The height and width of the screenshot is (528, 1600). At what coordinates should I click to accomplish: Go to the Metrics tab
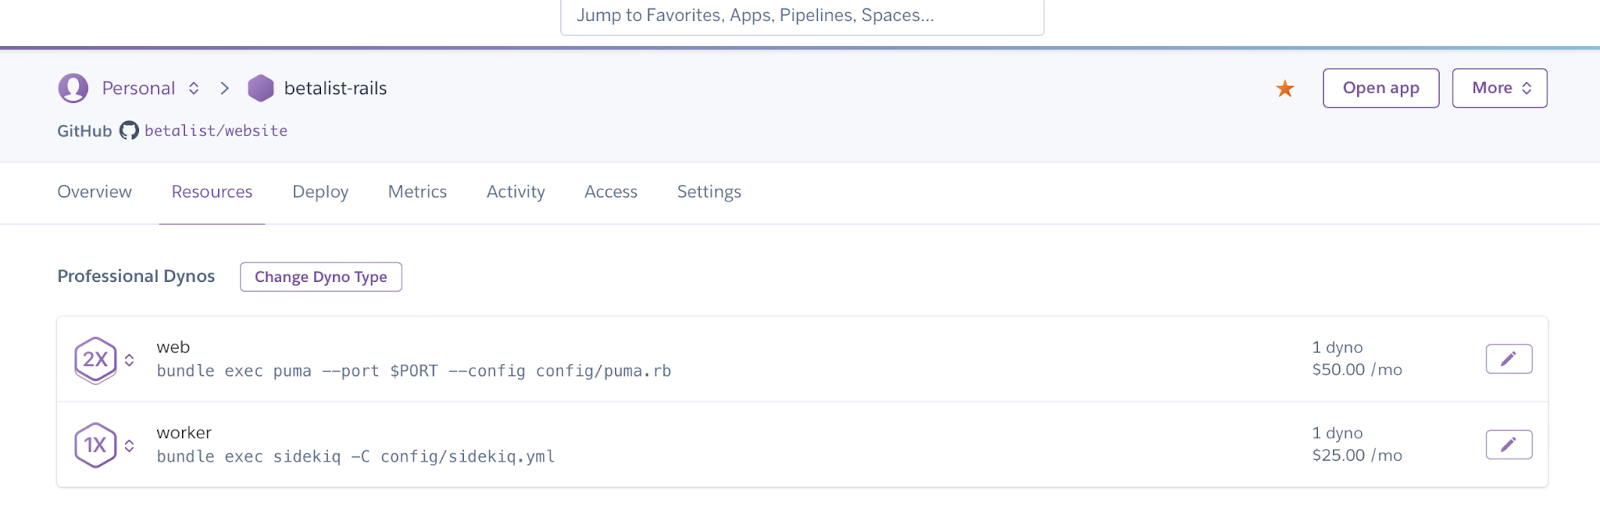[417, 192]
